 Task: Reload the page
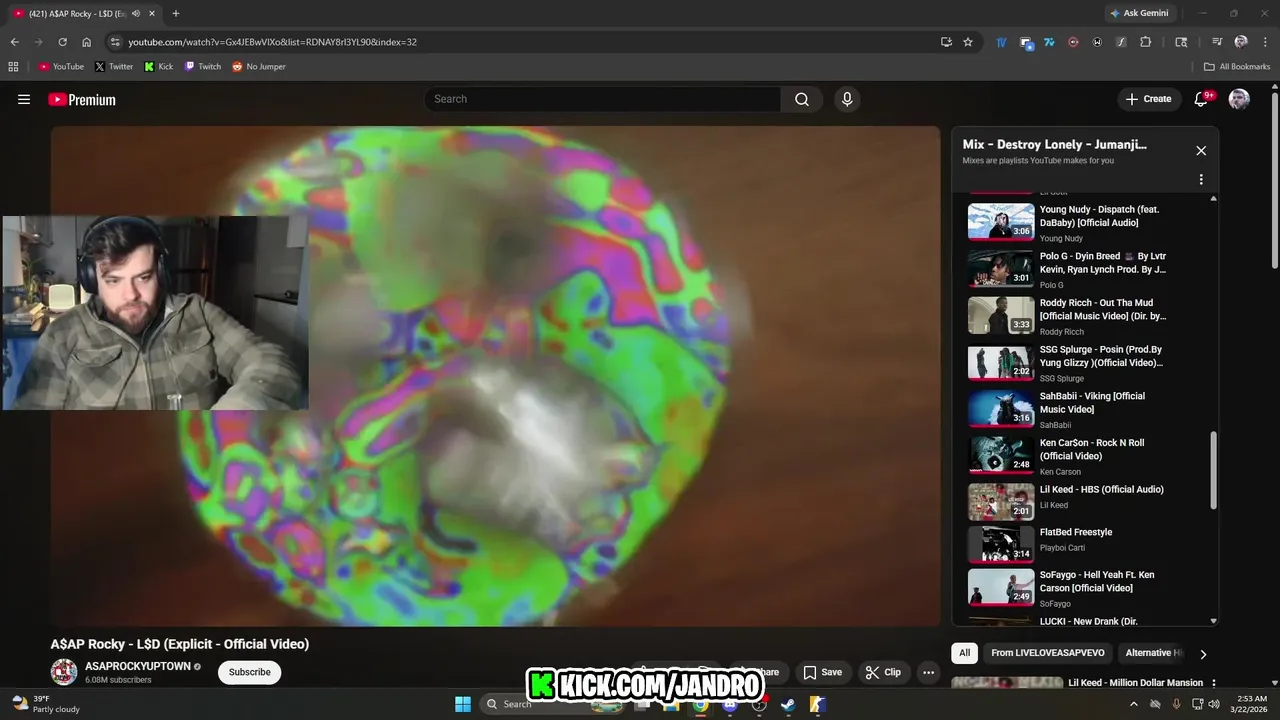pyautogui.click(x=62, y=42)
